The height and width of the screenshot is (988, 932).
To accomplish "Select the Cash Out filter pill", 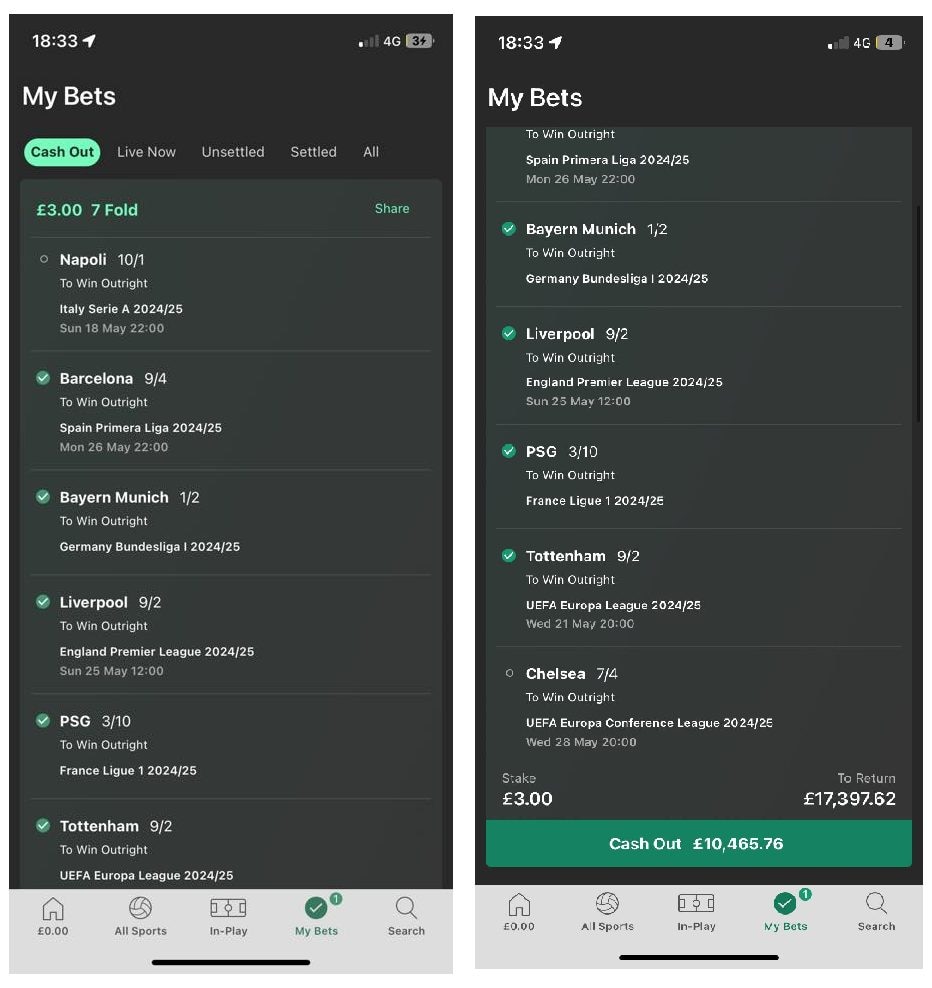I will coord(62,152).
